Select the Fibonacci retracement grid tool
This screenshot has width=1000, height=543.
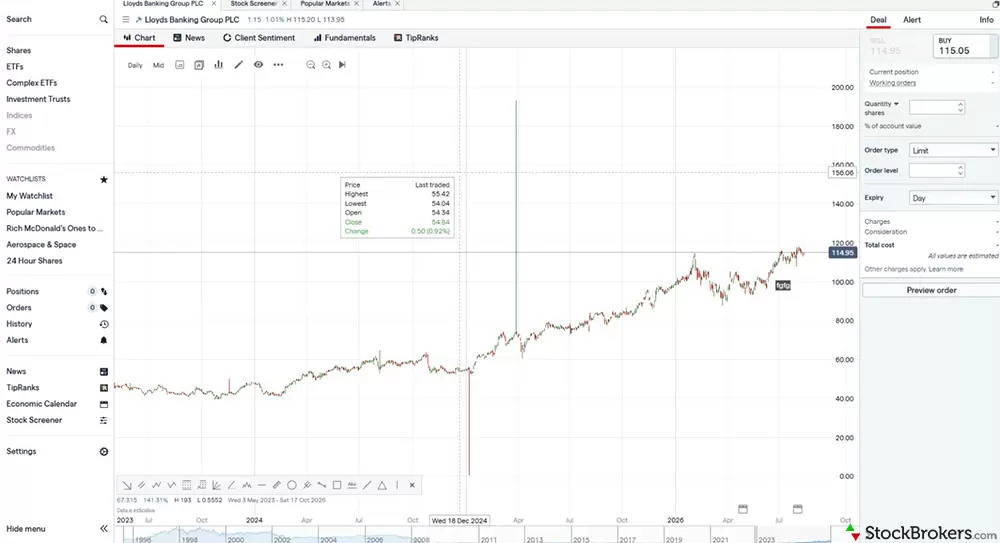coord(187,485)
